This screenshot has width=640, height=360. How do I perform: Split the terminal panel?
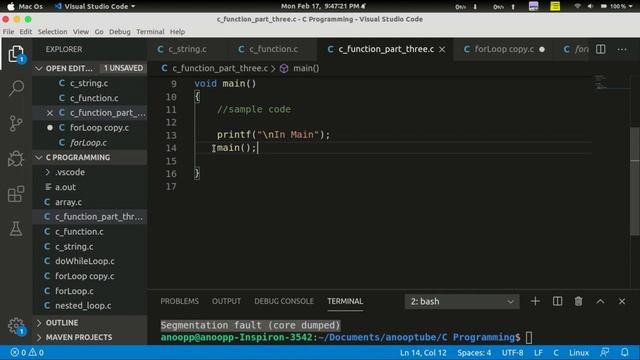[x=557, y=301]
